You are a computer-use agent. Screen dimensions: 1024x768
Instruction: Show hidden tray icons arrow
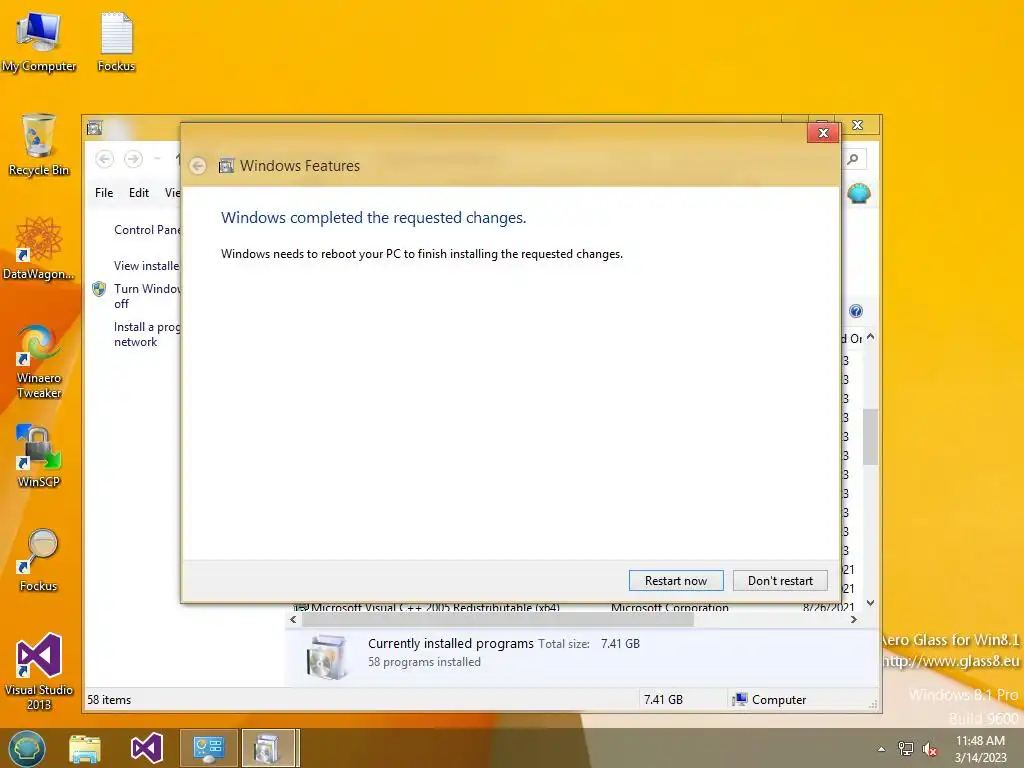click(882, 749)
